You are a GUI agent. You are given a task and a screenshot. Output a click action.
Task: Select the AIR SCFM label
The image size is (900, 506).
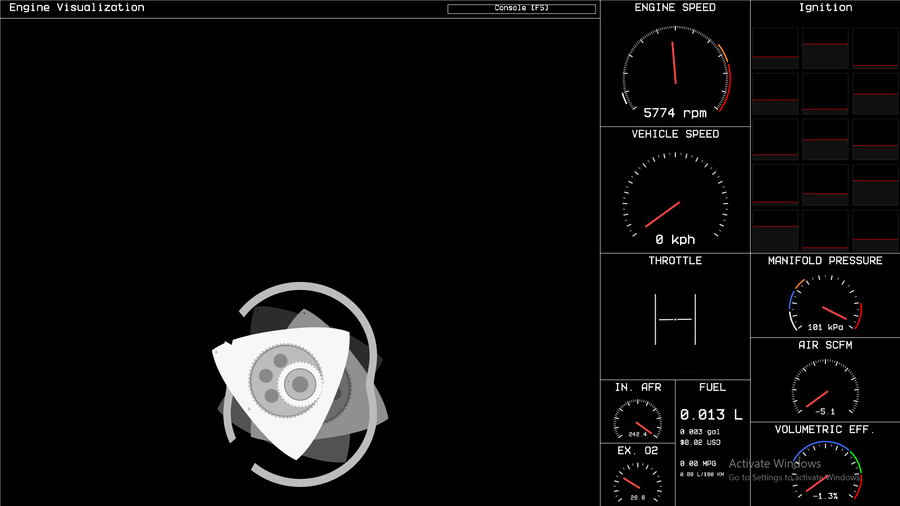click(825, 345)
